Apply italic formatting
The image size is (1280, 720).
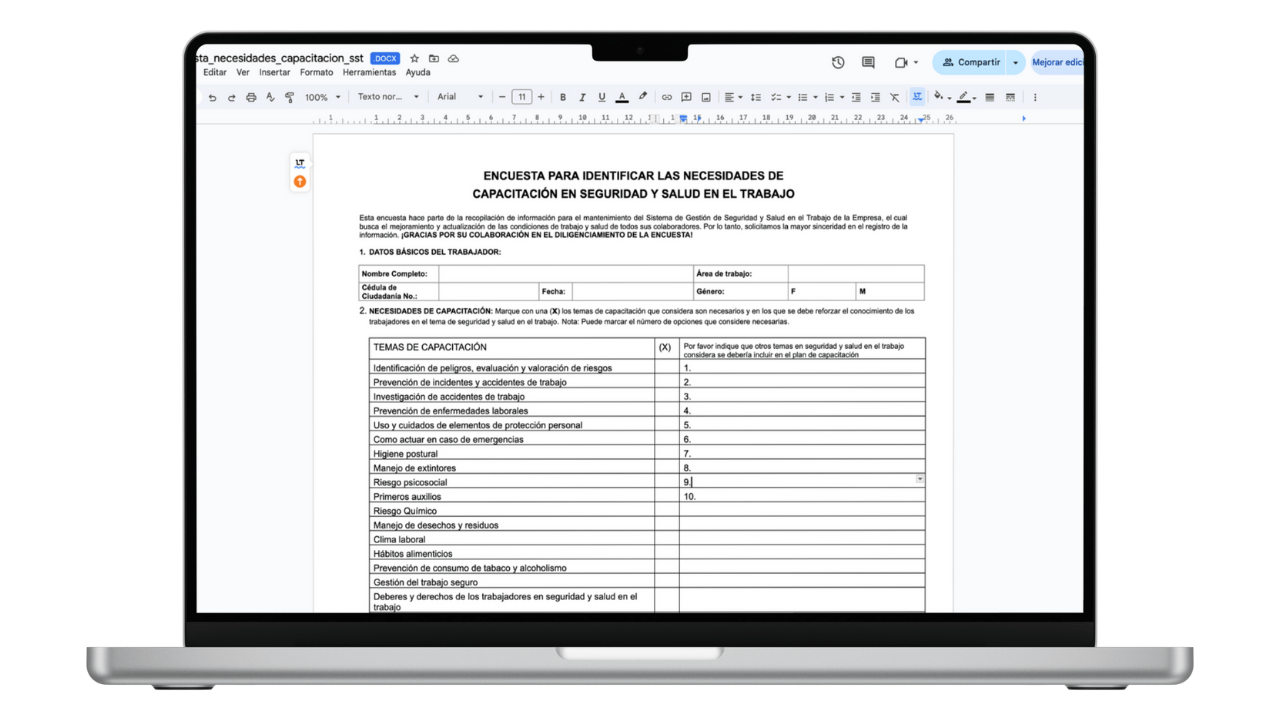(582, 96)
